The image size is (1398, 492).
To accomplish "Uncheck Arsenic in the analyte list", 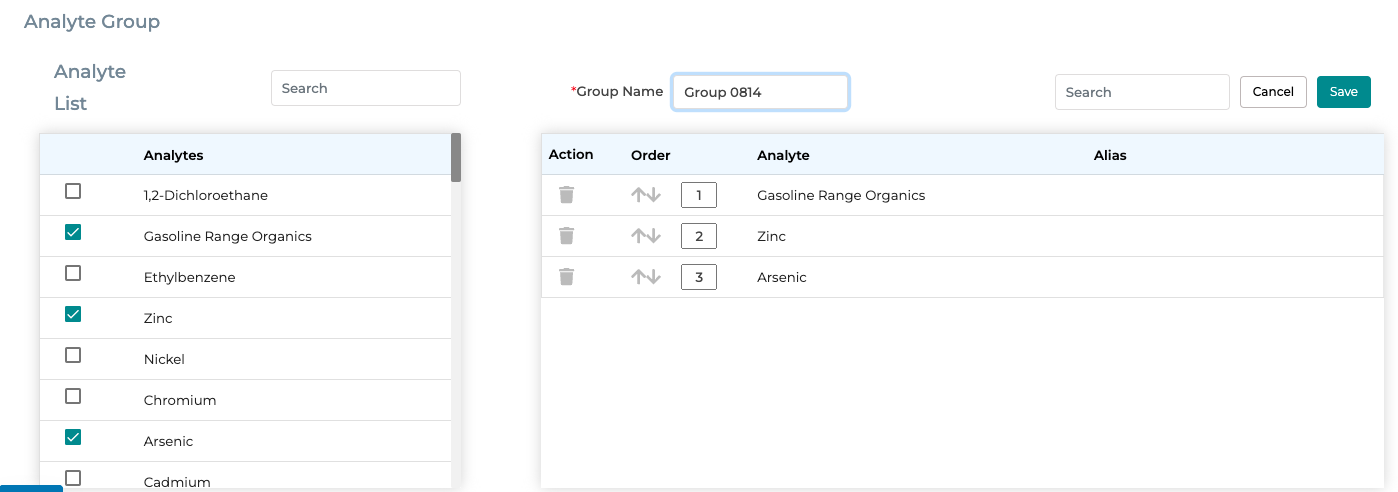I will (x=73, y=437).
